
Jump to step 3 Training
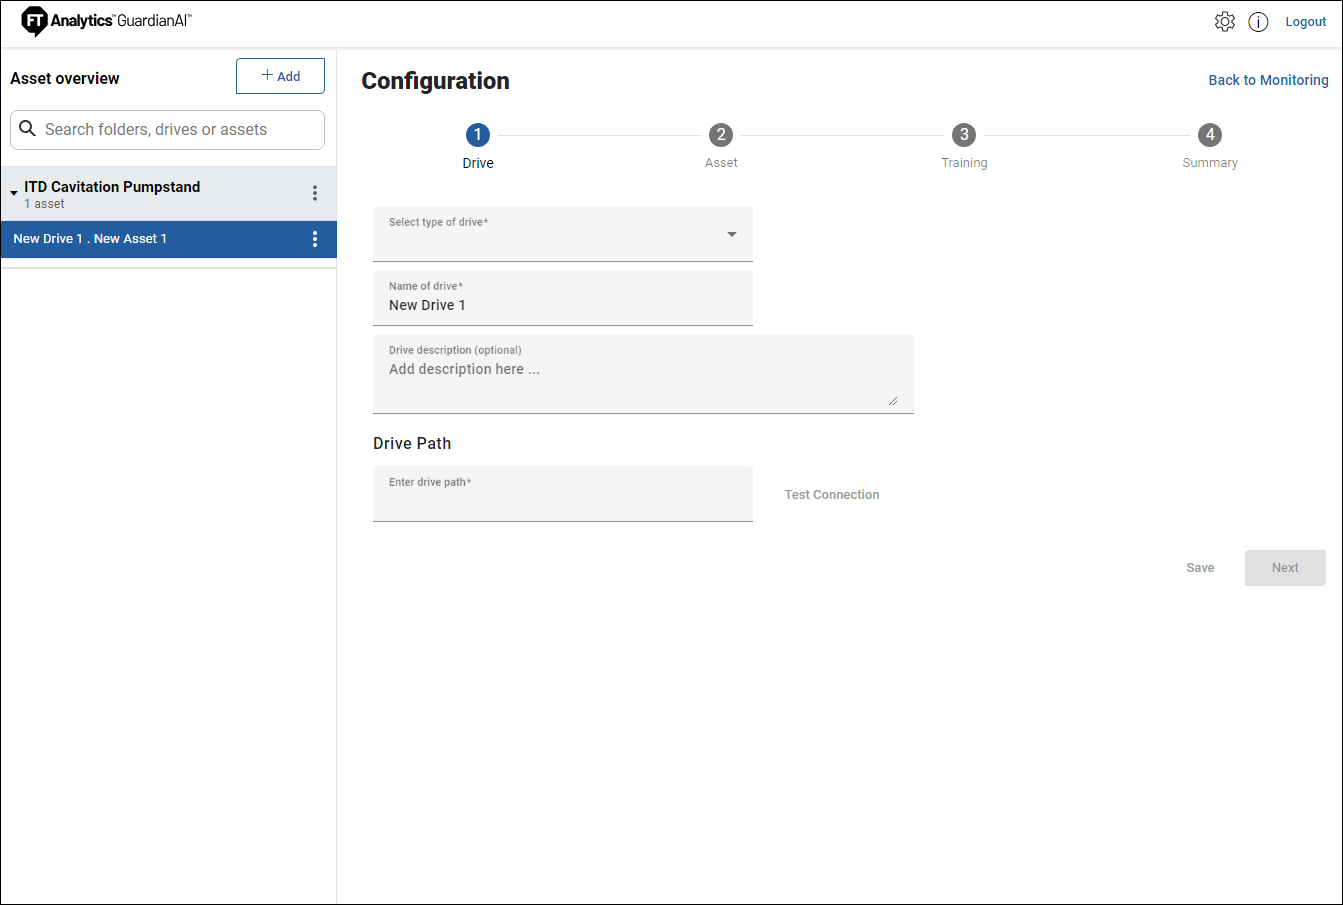click(963, 135)
